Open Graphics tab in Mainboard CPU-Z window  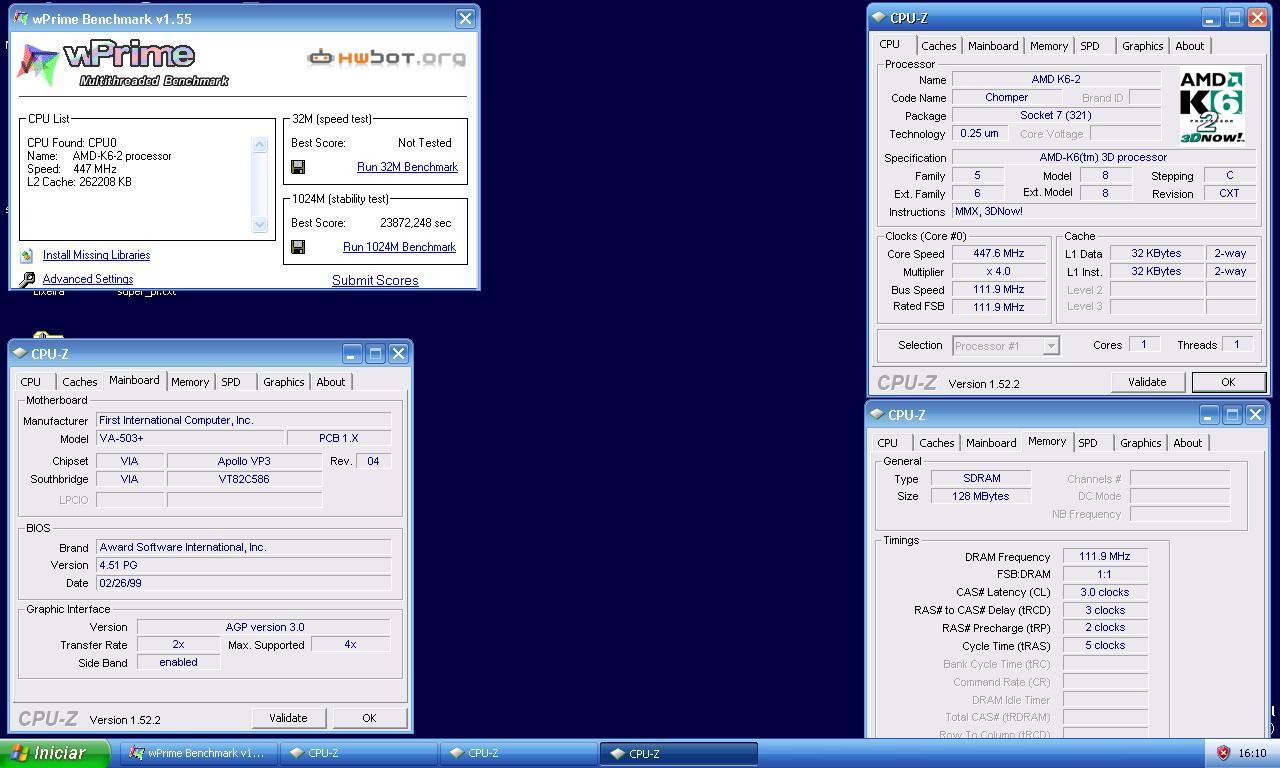tap(284, 382)
